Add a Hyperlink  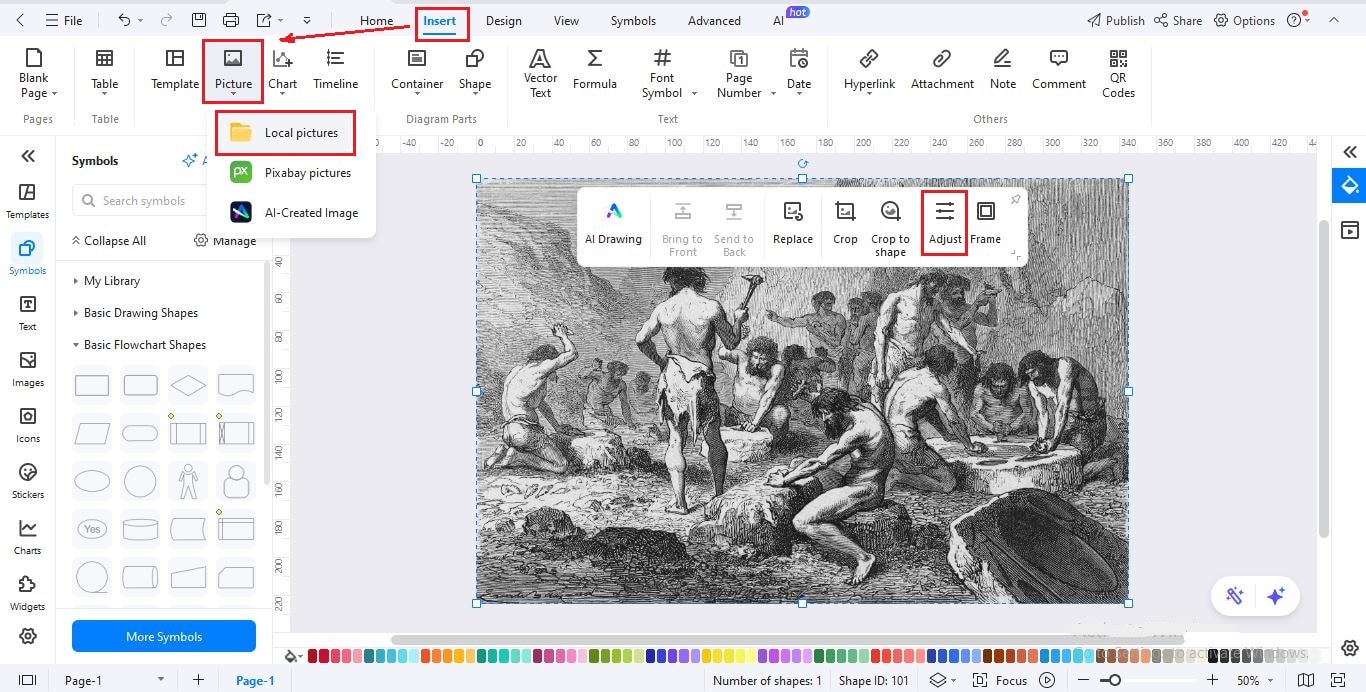point(869,70)
